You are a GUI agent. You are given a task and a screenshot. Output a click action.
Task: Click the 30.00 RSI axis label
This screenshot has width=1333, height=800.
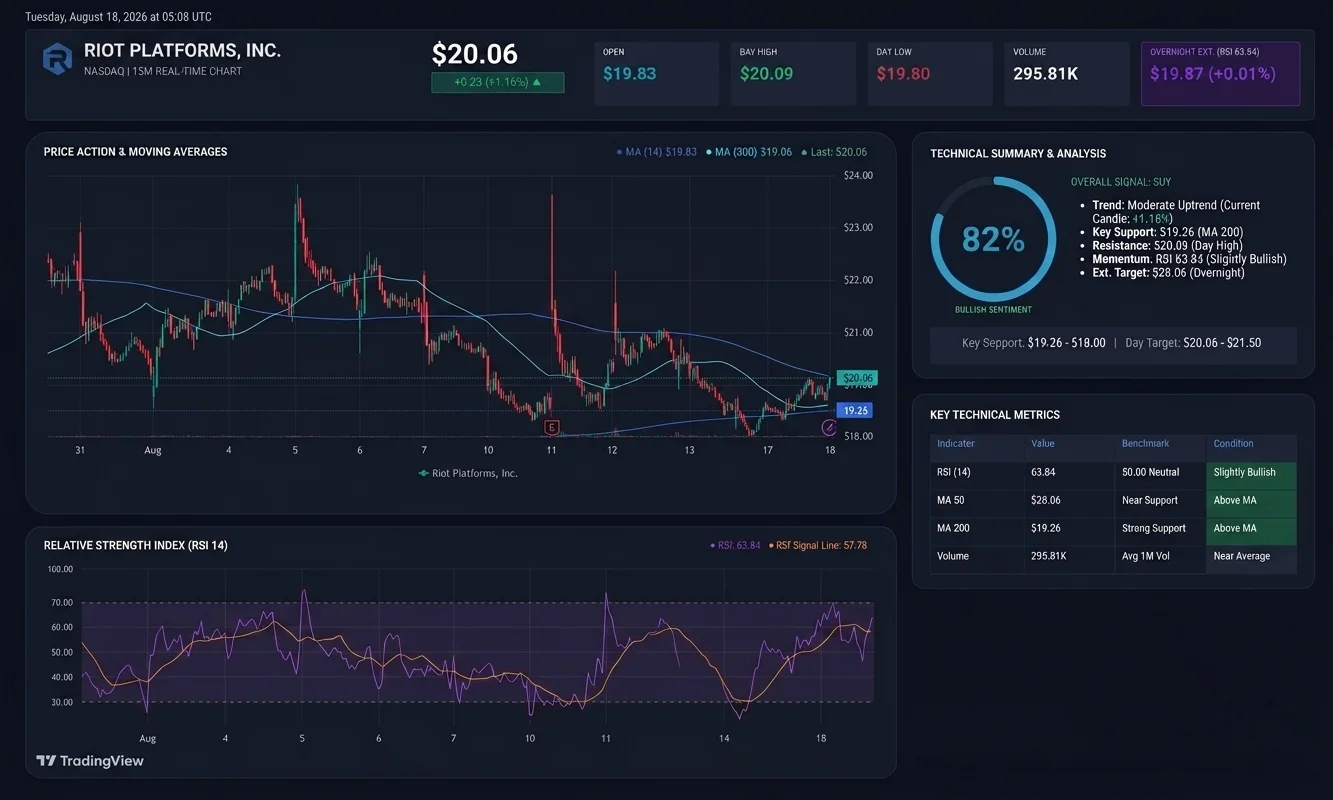click(x=60, y=702)
